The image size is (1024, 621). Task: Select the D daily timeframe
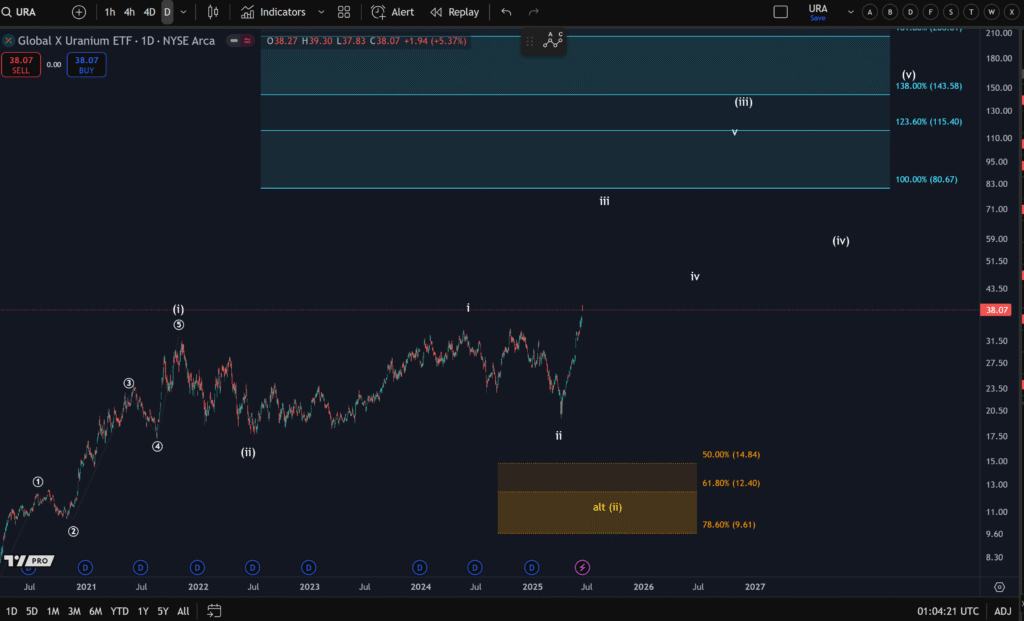pos(167,12)
